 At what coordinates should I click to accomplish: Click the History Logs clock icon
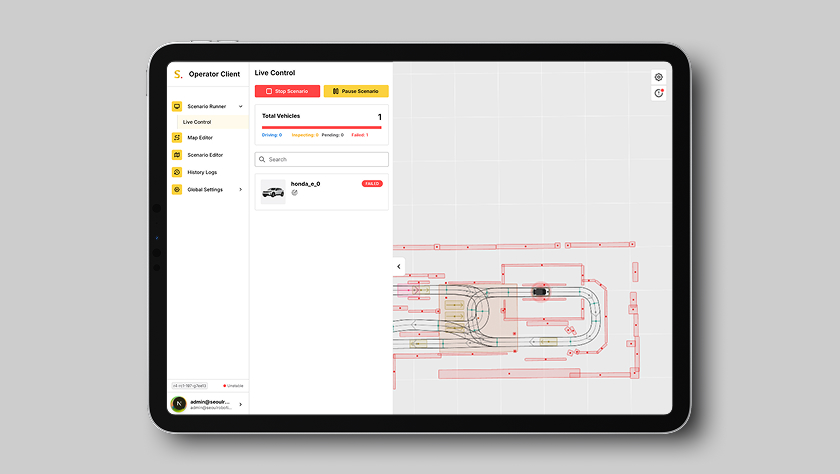pyautogui.click(x=177, y=172)
